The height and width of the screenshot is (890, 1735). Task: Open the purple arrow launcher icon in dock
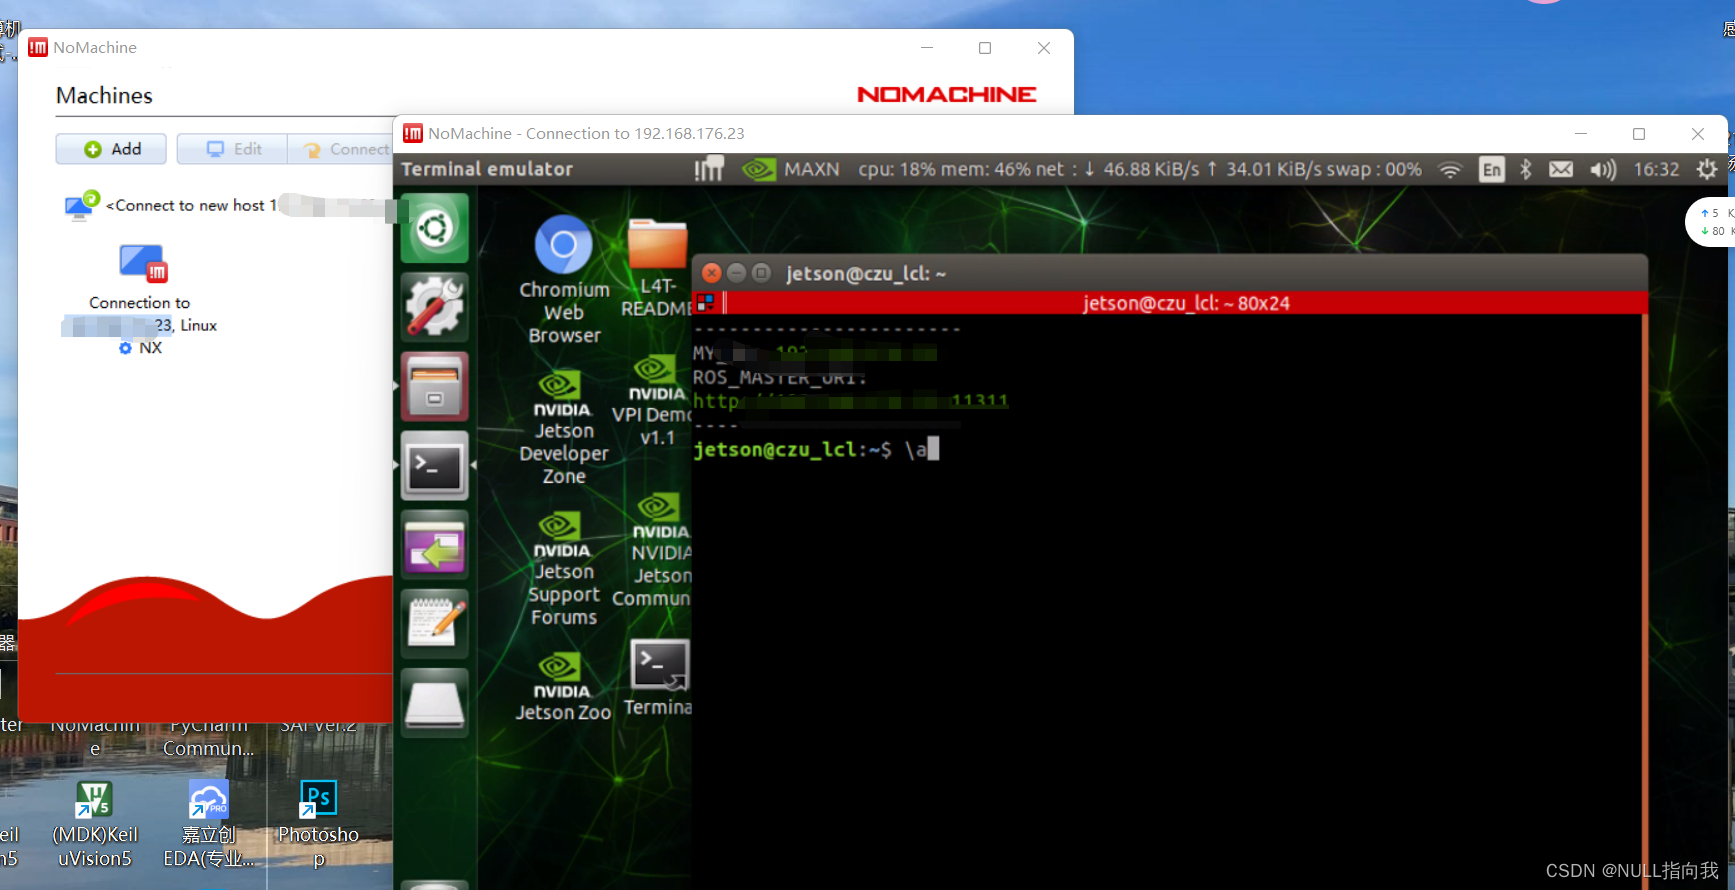point(435,544)
